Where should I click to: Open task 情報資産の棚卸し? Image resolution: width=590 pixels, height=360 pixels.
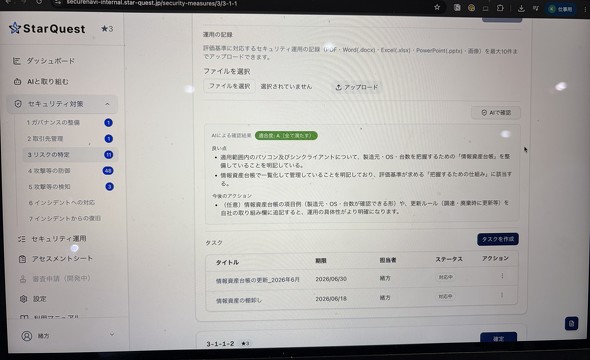(239, 300)
